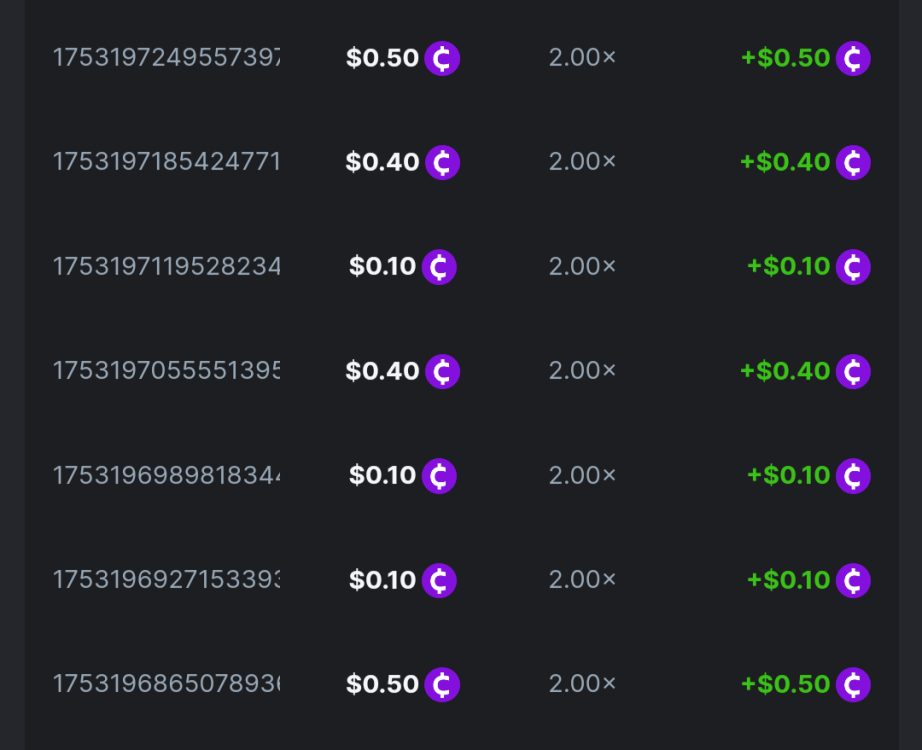
Task: Click coin icon beside $0.10 bet in 1753196989 row
Action: [439, 475]
